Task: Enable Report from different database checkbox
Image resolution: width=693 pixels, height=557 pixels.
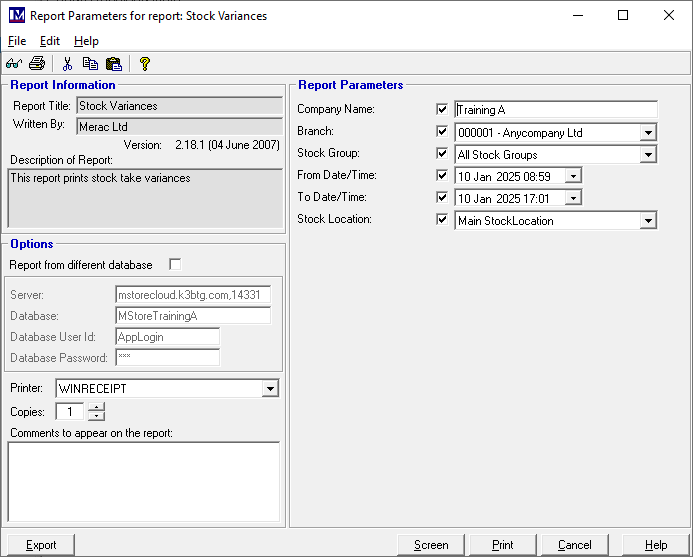Action: click(176, 265)
